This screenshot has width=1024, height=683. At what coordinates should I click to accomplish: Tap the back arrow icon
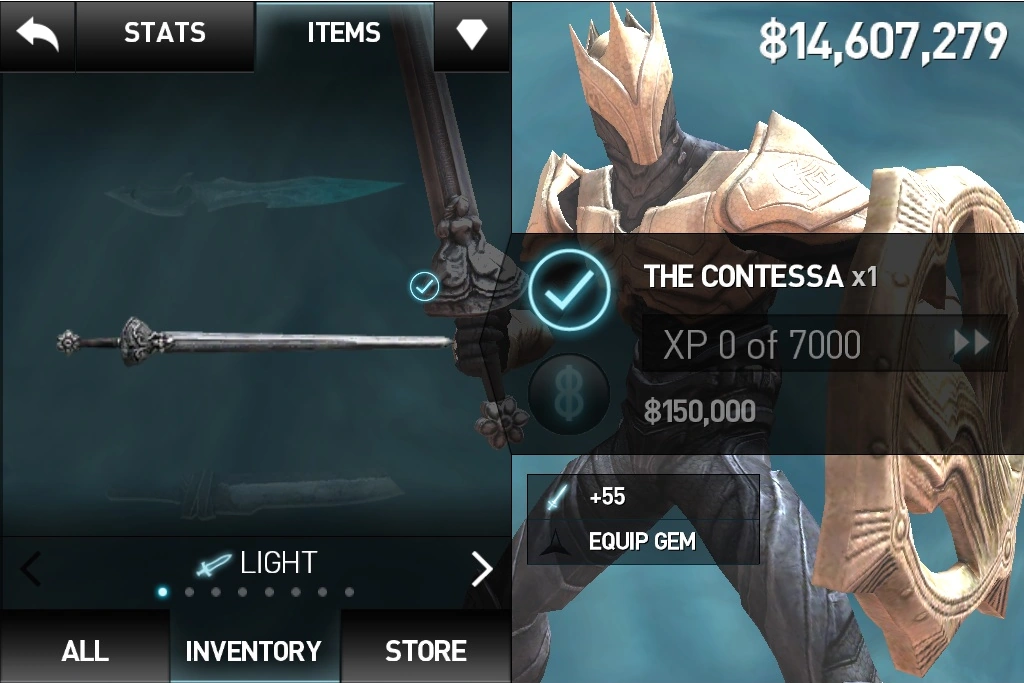37,34
